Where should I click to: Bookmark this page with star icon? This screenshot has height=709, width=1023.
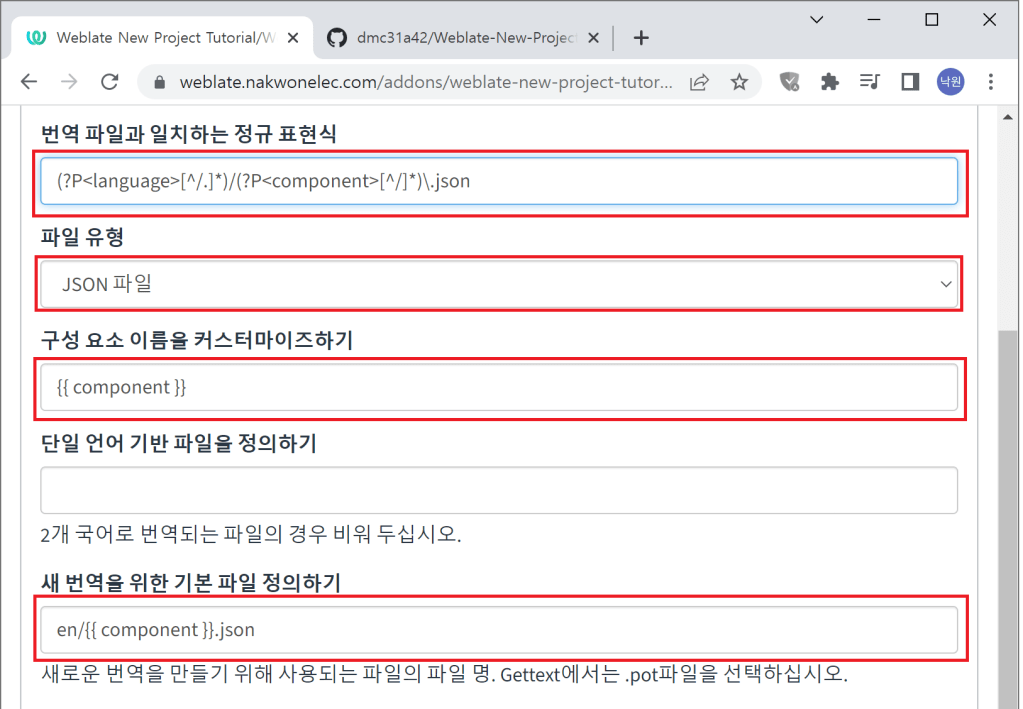[x=739, y=82]
